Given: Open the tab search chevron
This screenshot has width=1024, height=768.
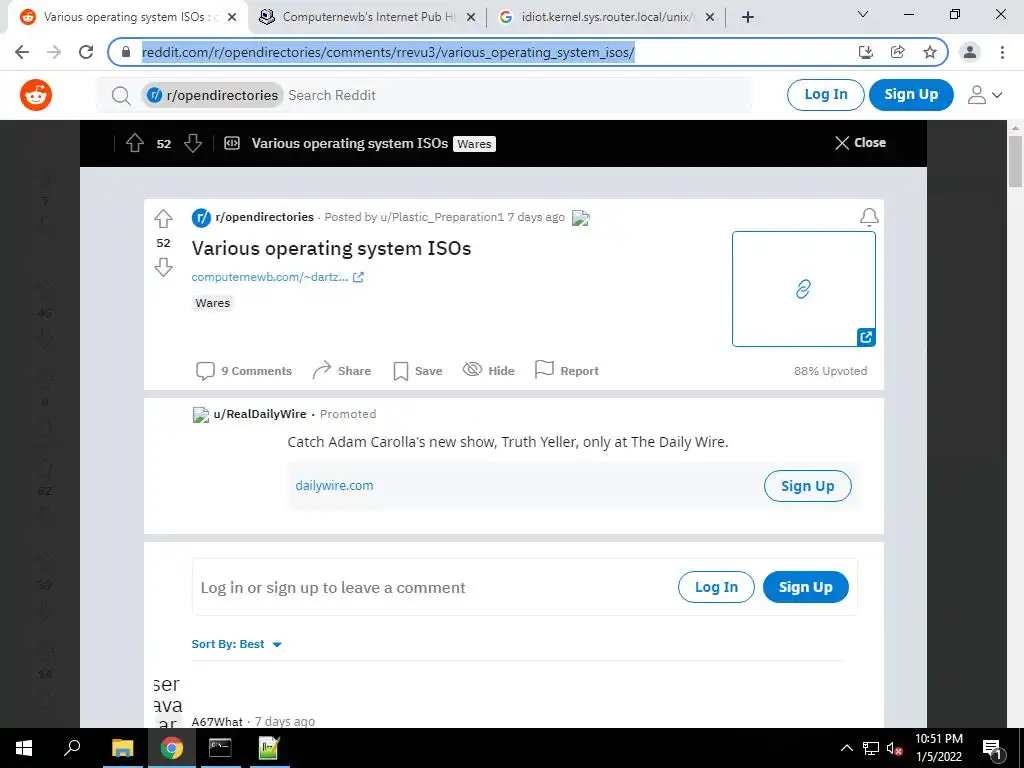Looking at the screenshot, I should tap(863, 14).
